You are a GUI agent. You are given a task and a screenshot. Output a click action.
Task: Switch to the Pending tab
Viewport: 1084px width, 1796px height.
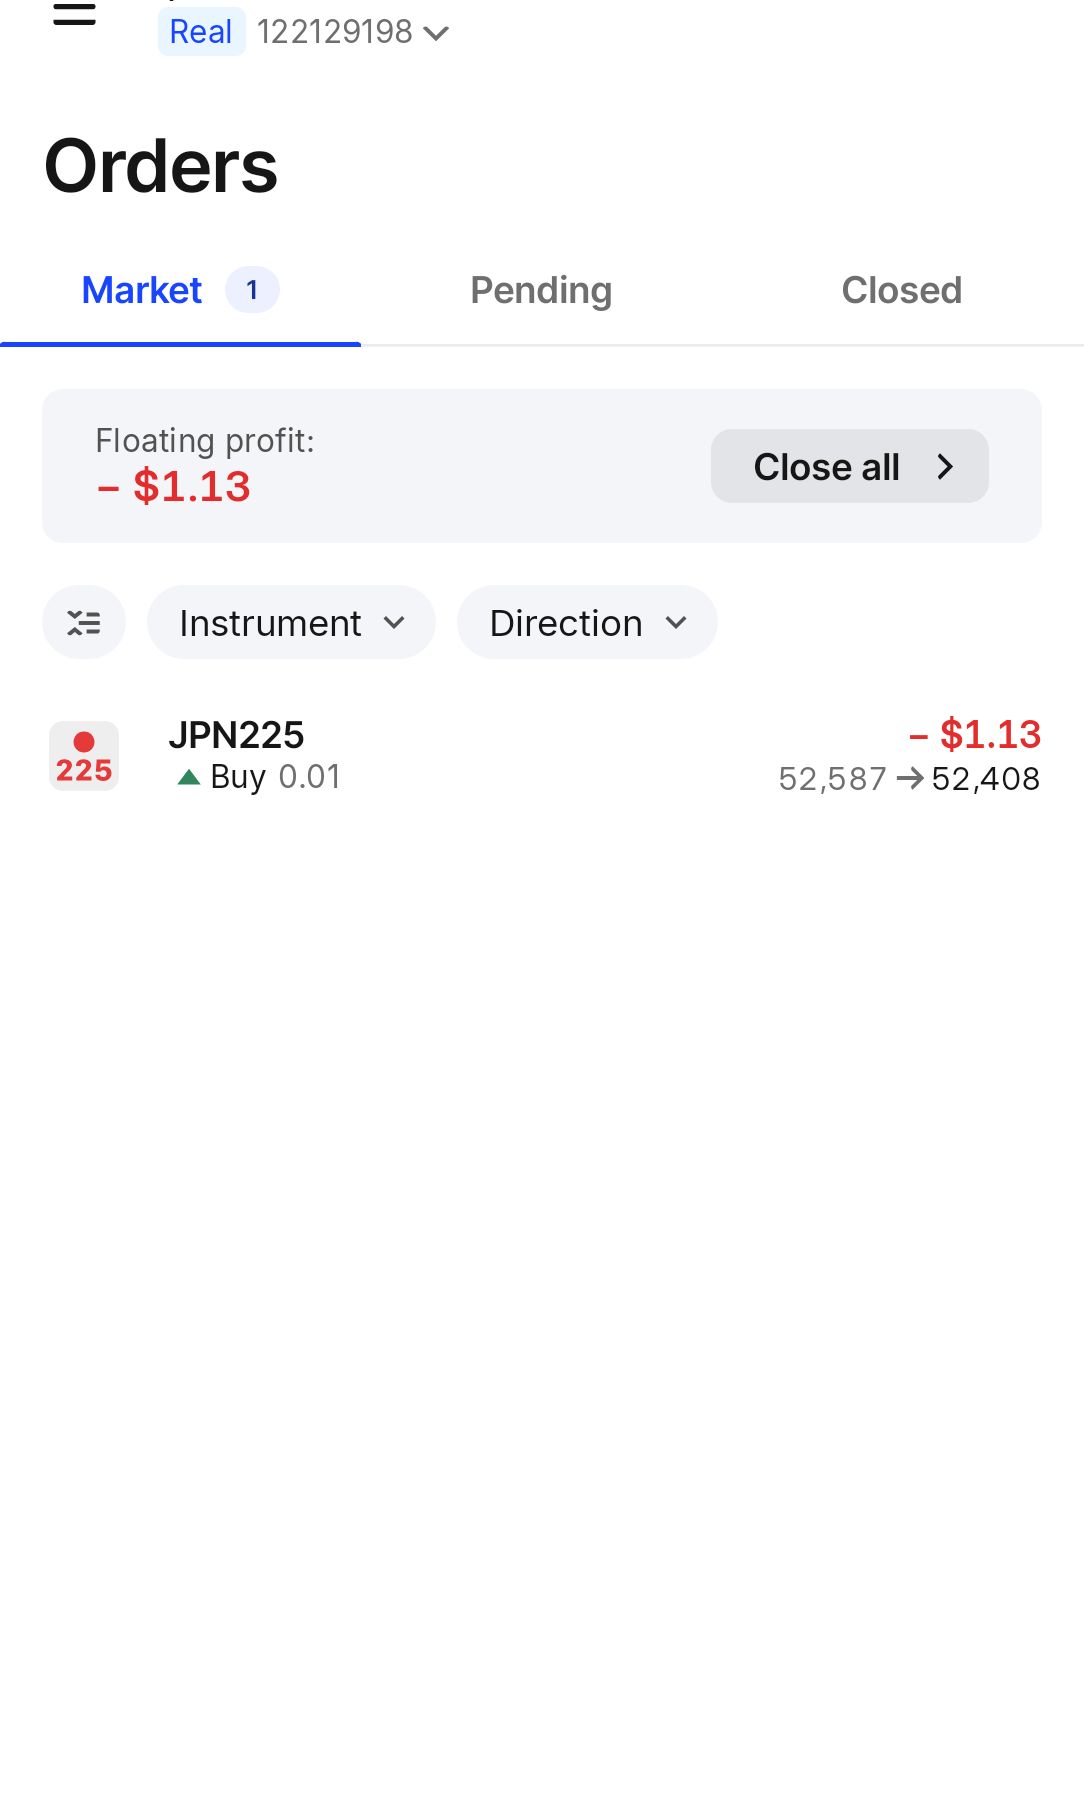click(541, 290)
